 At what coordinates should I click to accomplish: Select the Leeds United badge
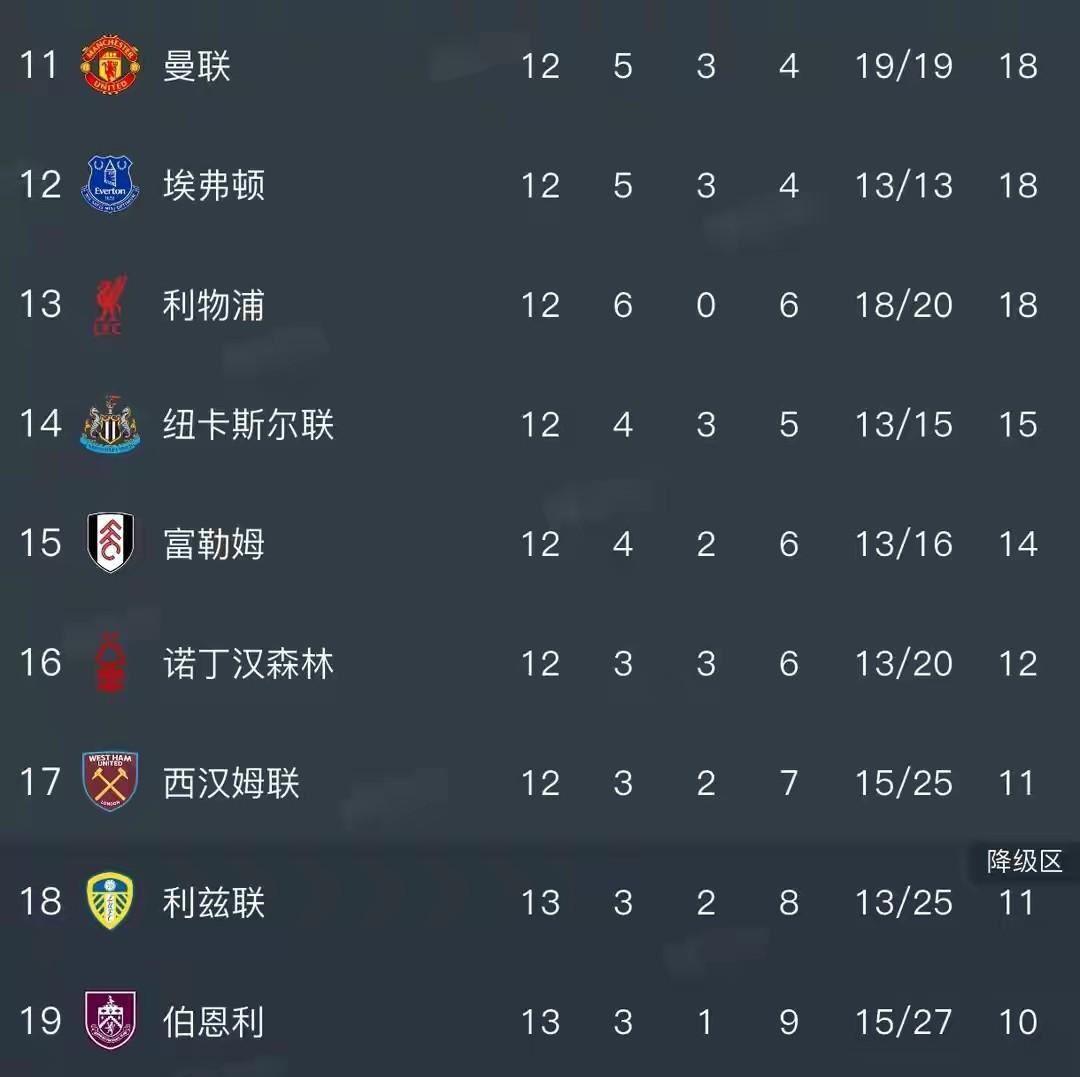point(110,902)
